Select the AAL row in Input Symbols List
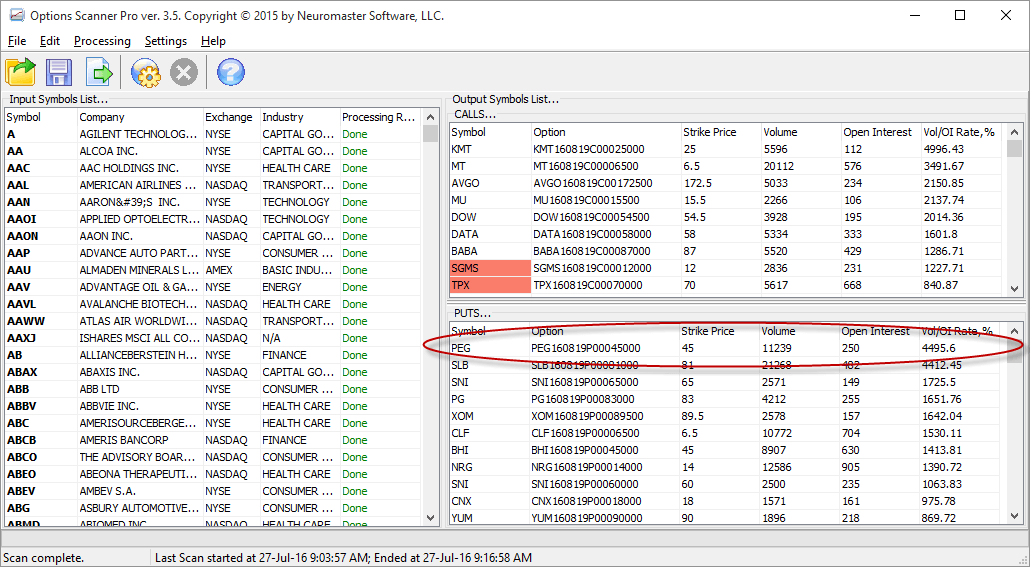This screenshot has width=1030, height=567. [x=213, y=185]
